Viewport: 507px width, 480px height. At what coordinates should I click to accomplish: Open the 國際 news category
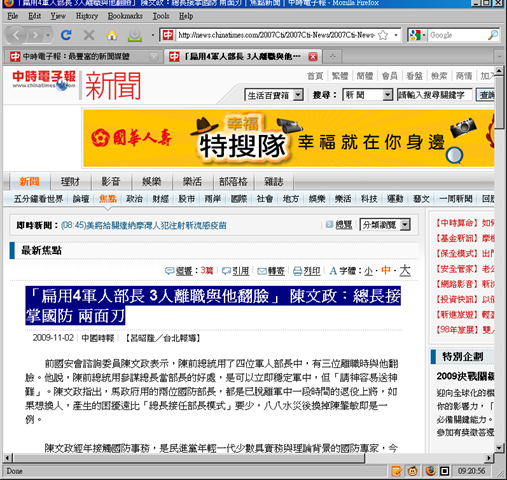[239, 199]
